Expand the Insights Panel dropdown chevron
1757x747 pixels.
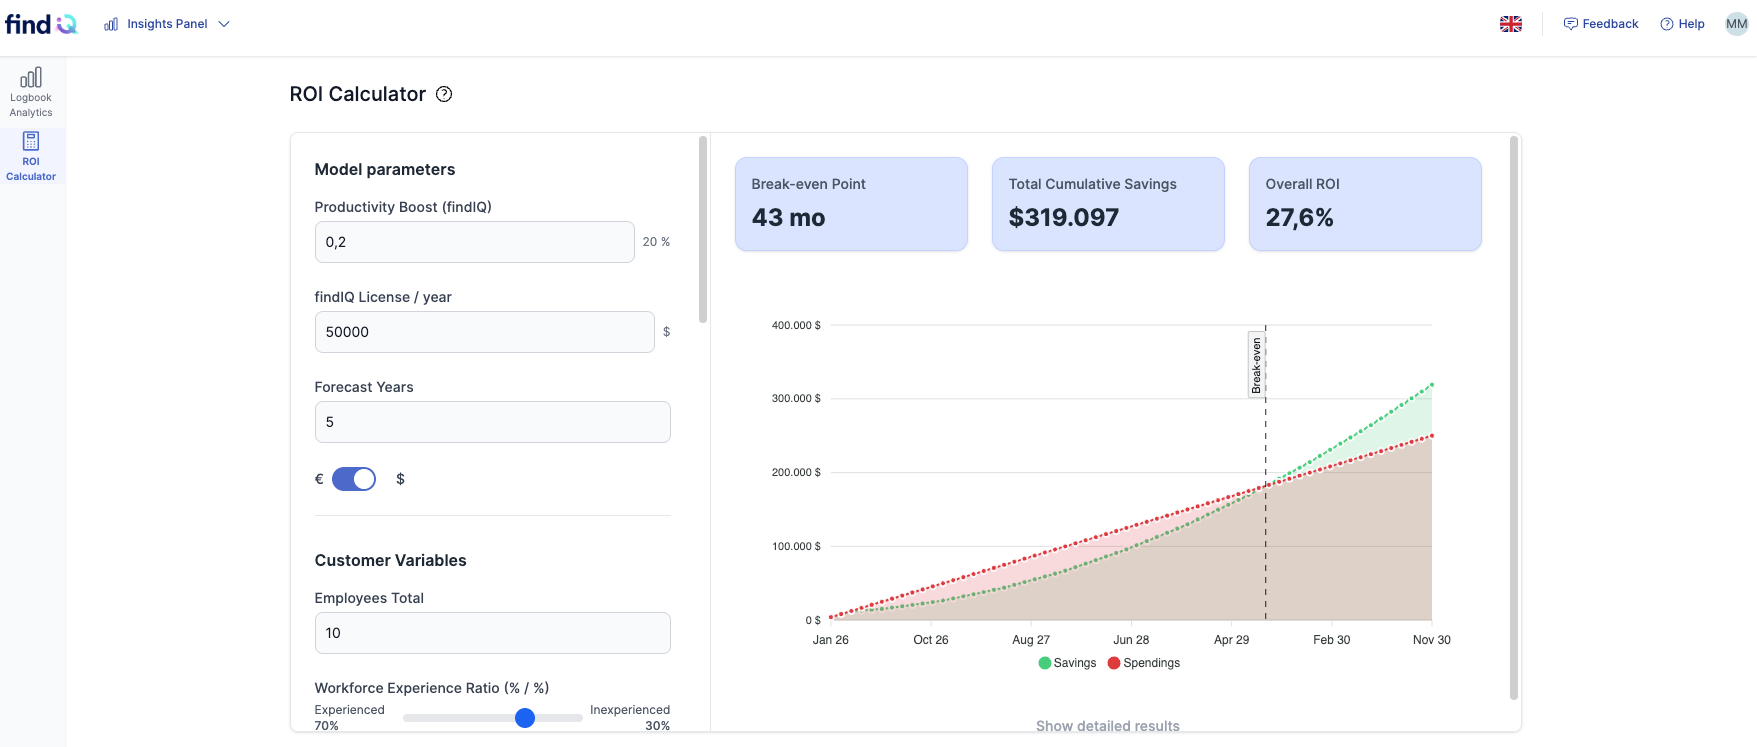(x=224, y=24)
